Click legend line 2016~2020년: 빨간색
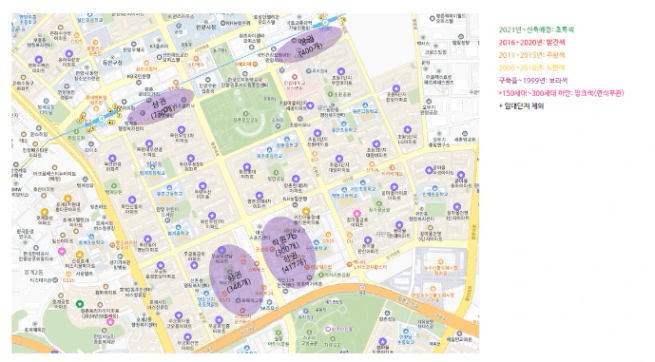Viewport: 655px width, 362px height. tap(532, 42)
